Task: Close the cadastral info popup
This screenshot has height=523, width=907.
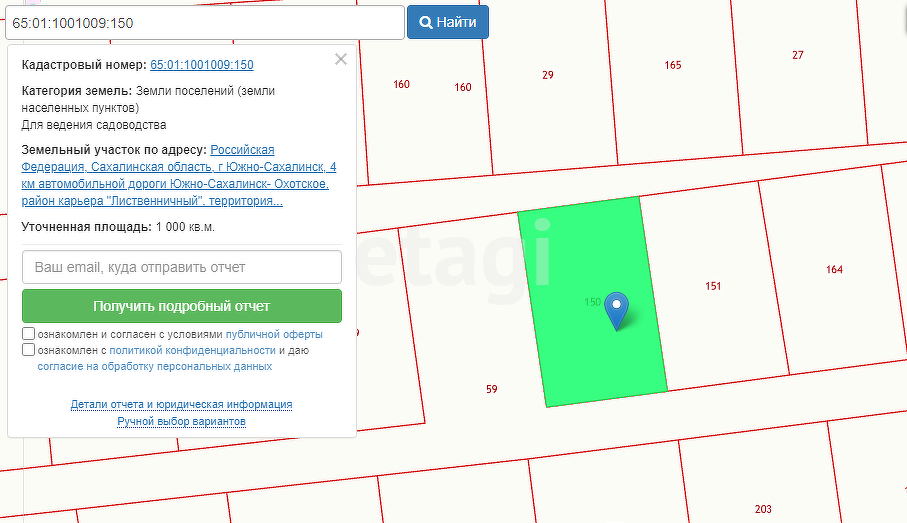Action: pos(341,59)
